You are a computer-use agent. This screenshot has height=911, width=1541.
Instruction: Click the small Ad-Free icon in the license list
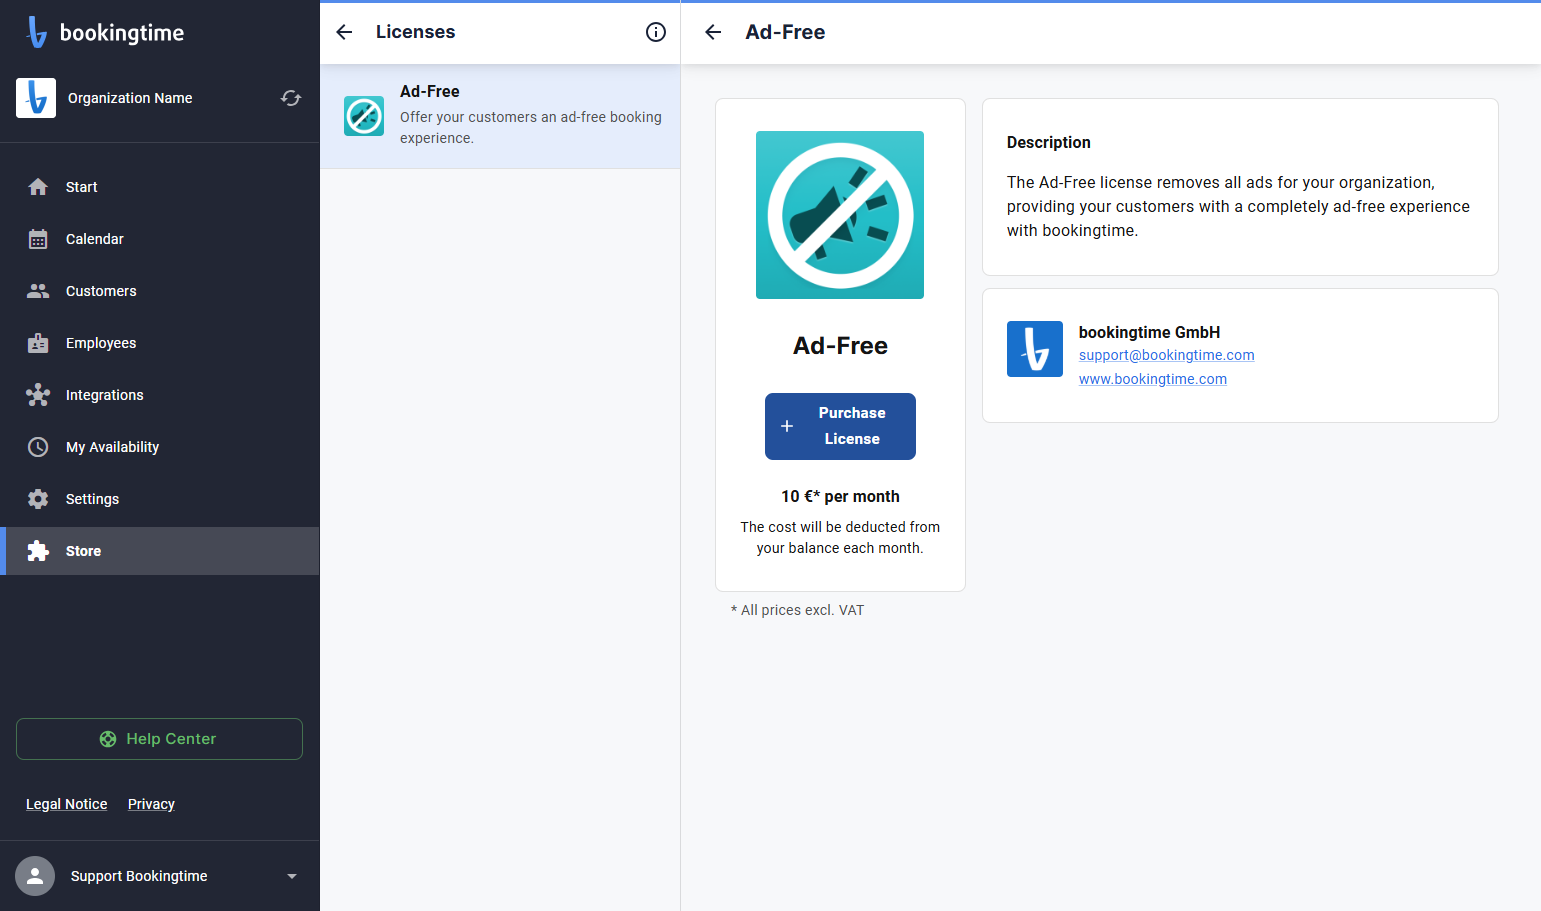click(364, 116)
